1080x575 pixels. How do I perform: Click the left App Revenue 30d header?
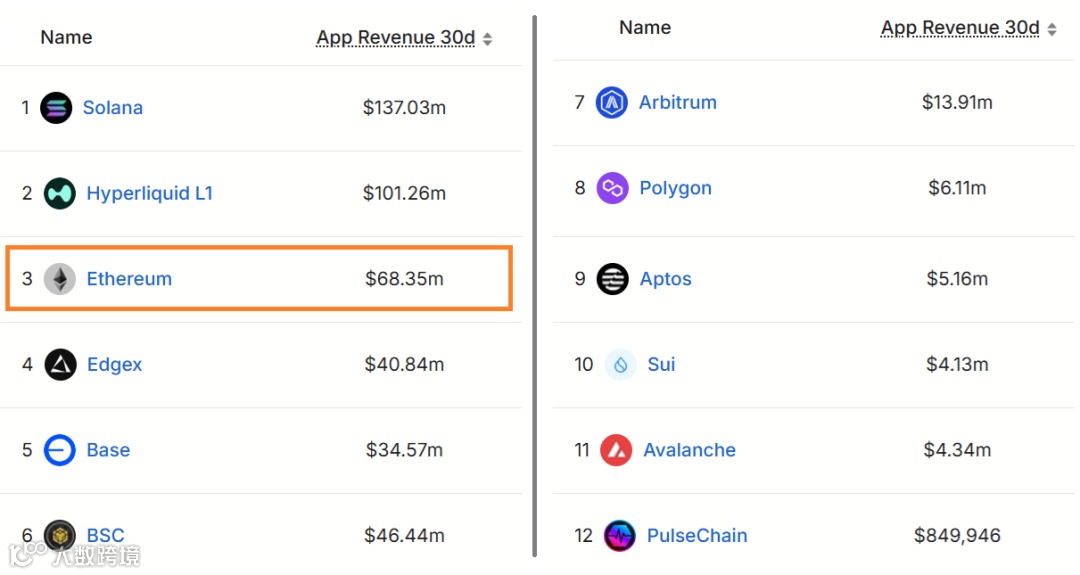[395, 38]
